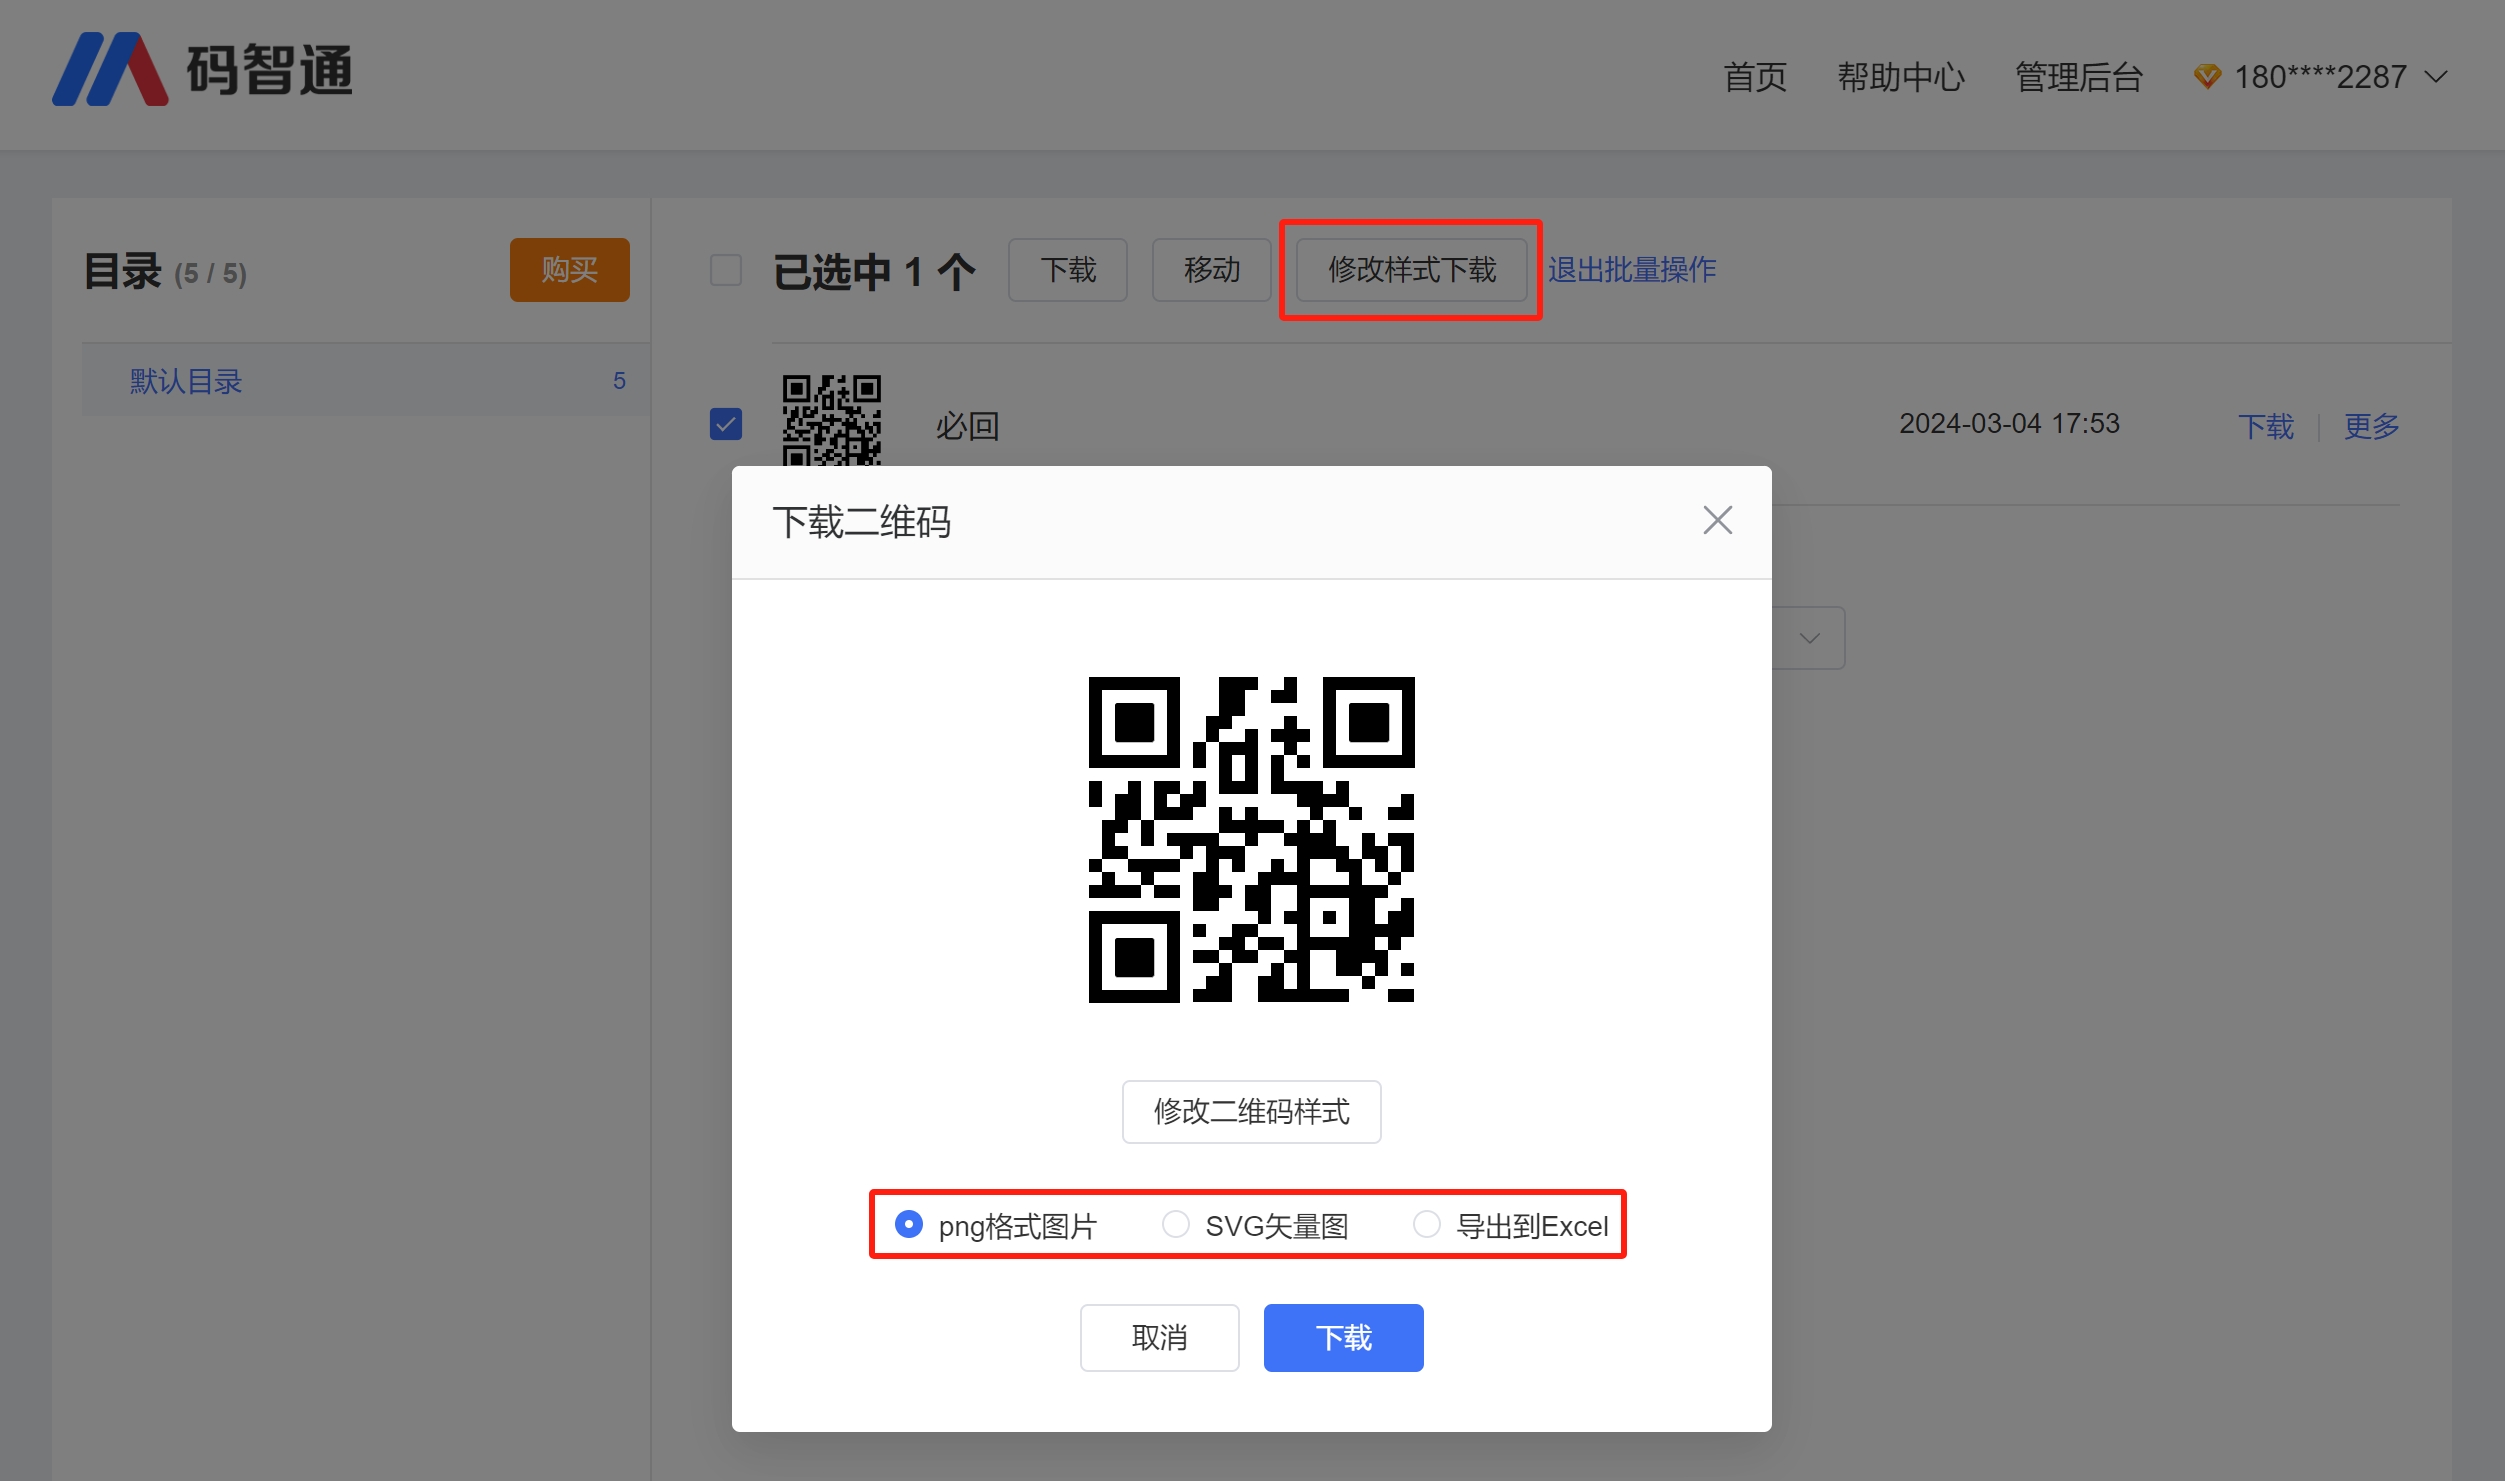Open the 帮助中心 nav item
Image resolution: width=2505 pixels, height=1481 pixels.
(1900, 77)
